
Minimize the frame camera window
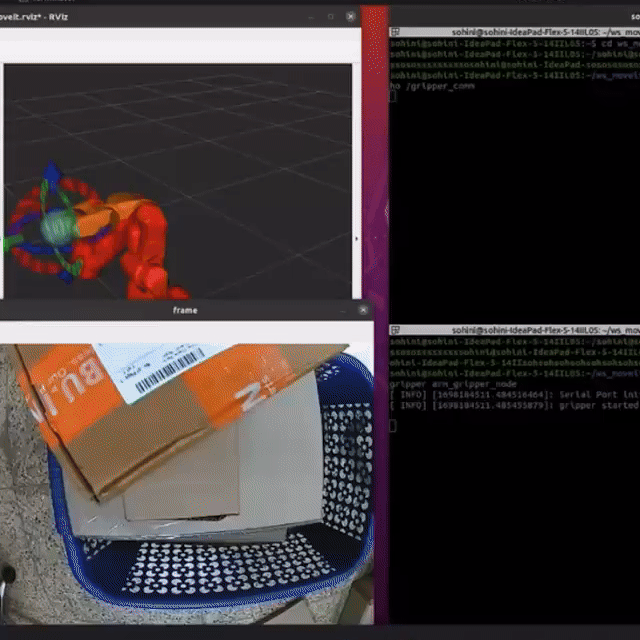tap(343, 311)
